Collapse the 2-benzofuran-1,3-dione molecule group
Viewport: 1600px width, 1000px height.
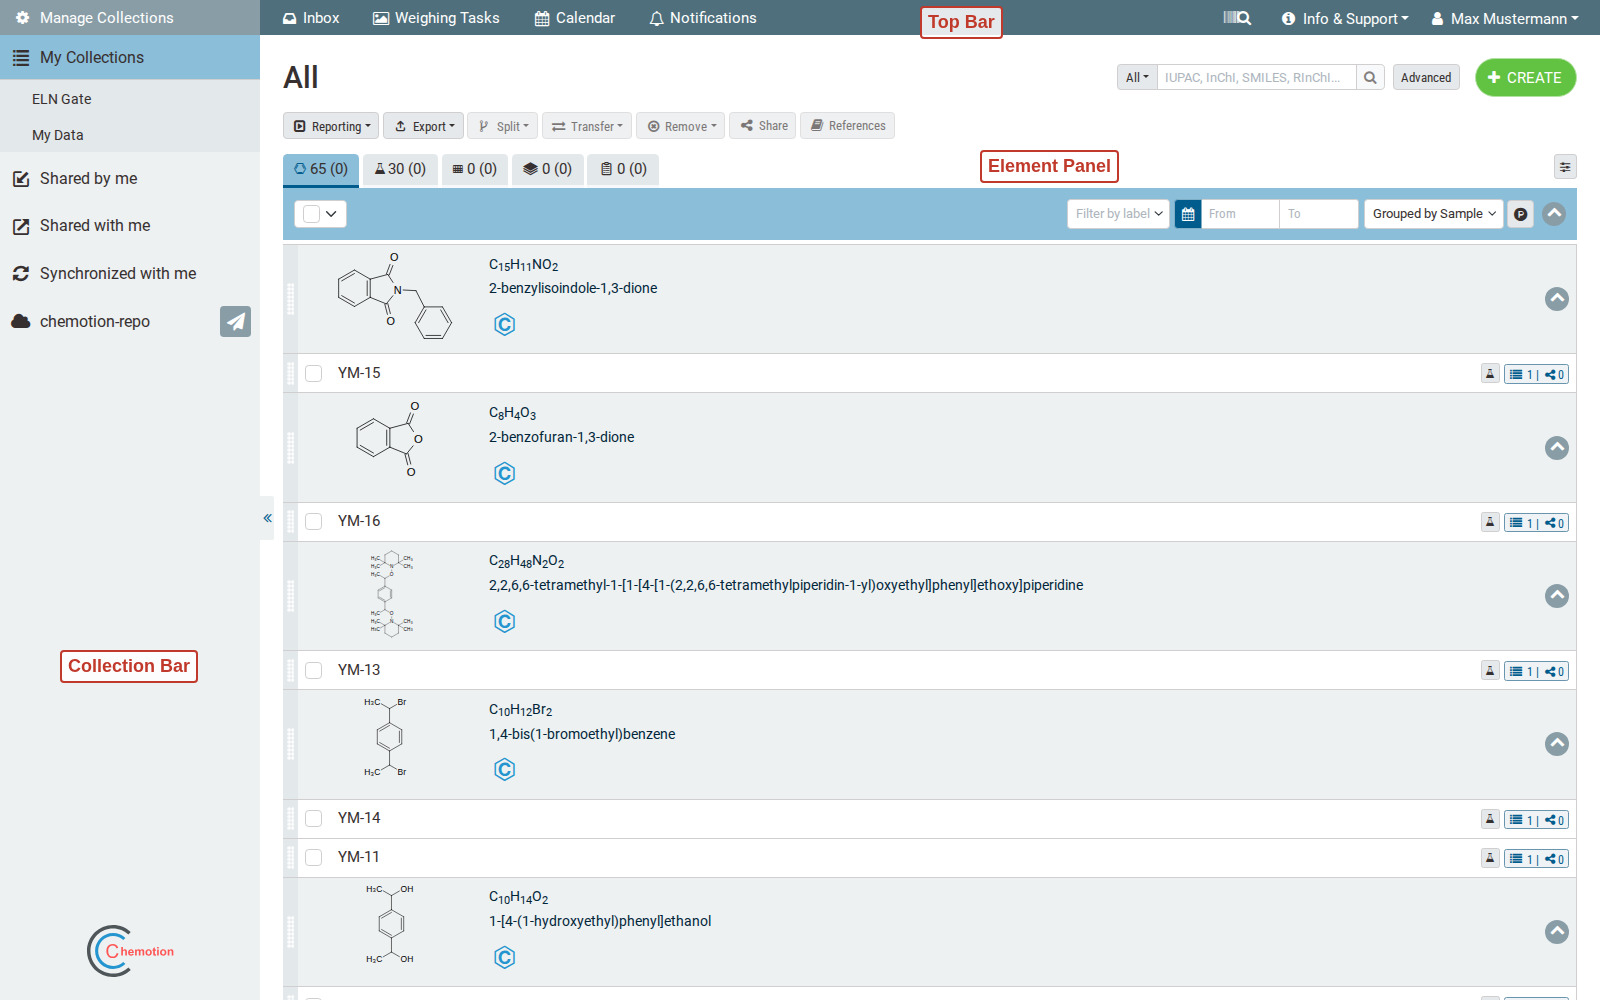(x=1557, y=448)
